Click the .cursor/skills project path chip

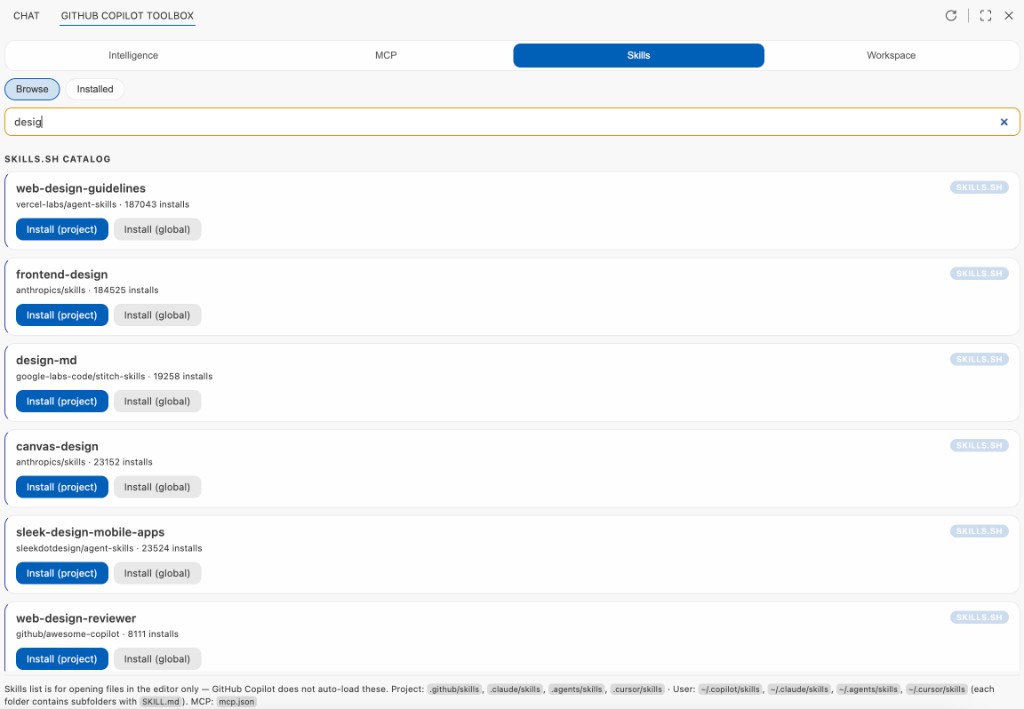(637, 689)
